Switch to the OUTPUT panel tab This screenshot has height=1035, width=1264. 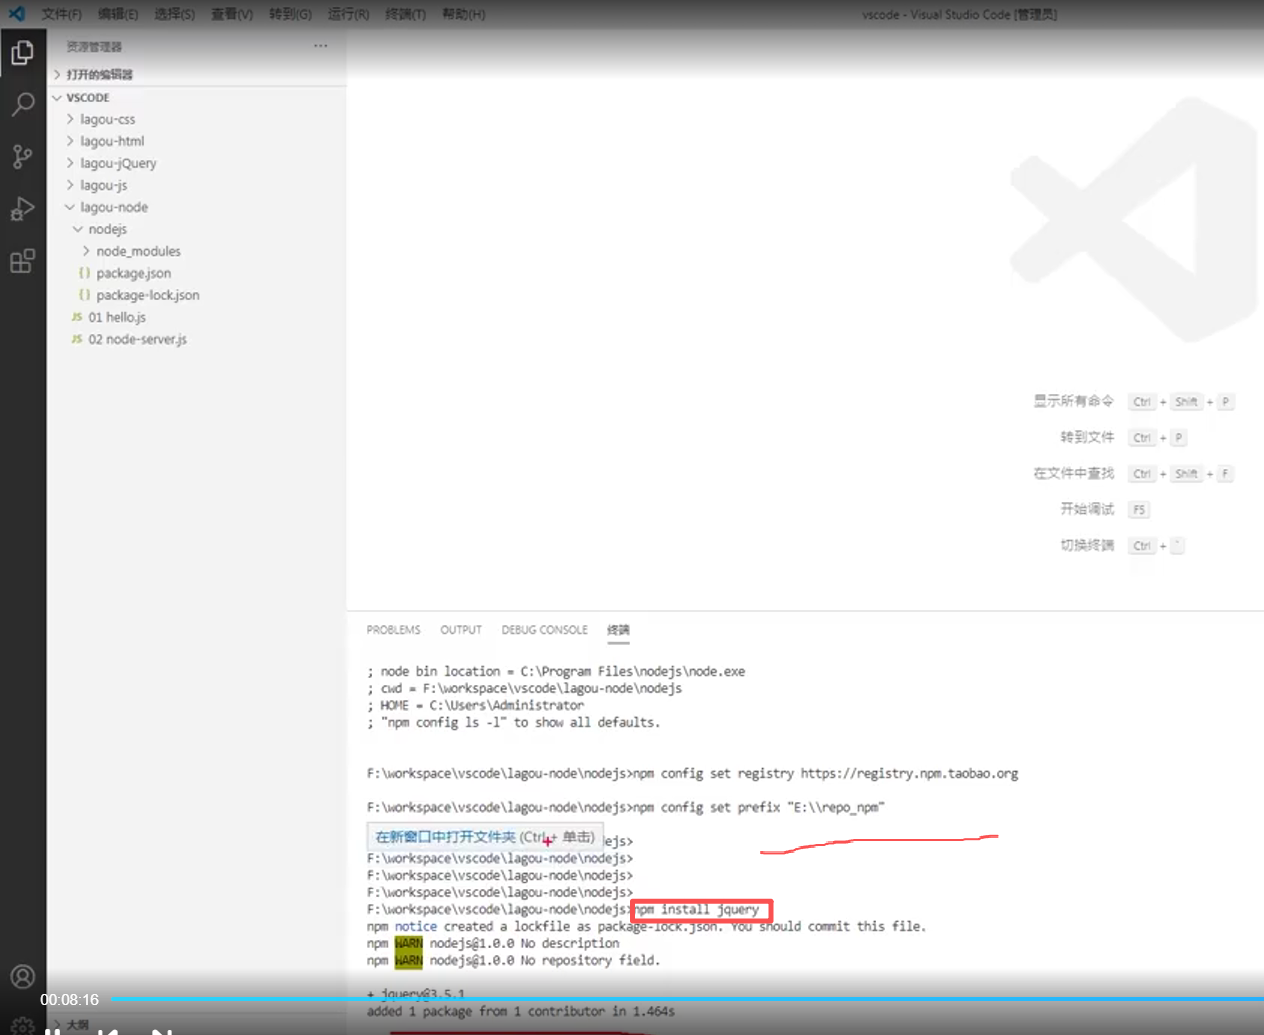pos(461,630)
